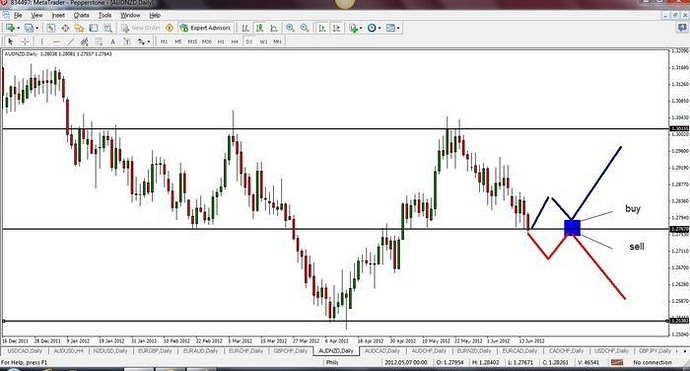This screenshot has height=371, width=690.
Task: Switch to candlestick chart mode
Action: 260,28
